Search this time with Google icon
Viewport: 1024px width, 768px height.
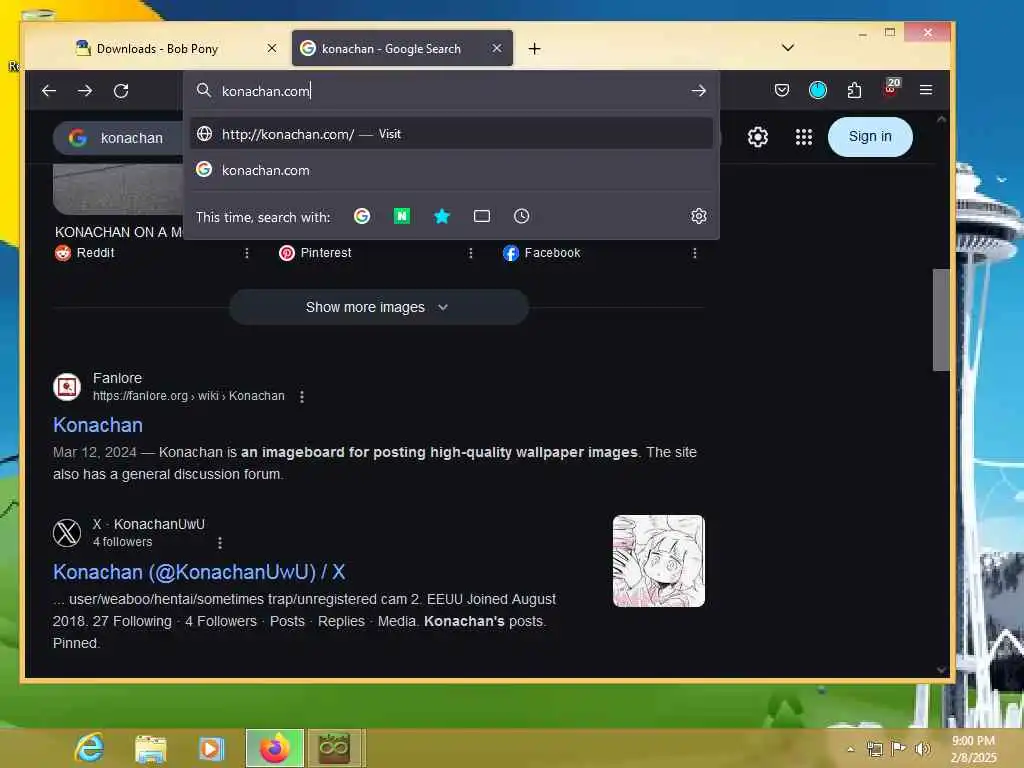click(362, 216)
